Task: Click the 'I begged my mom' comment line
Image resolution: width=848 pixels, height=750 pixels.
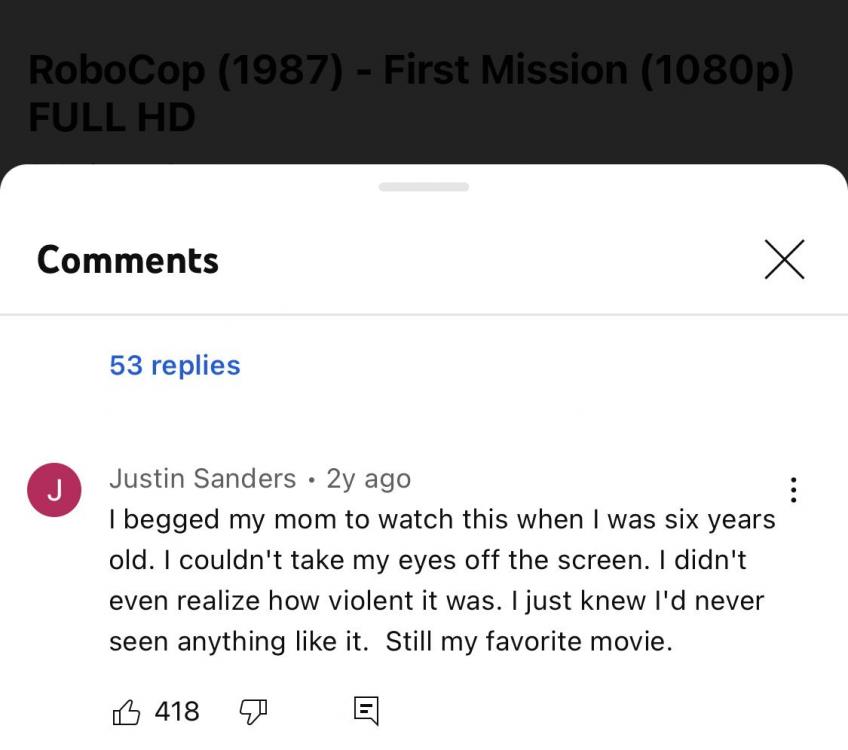Action: 442,520
